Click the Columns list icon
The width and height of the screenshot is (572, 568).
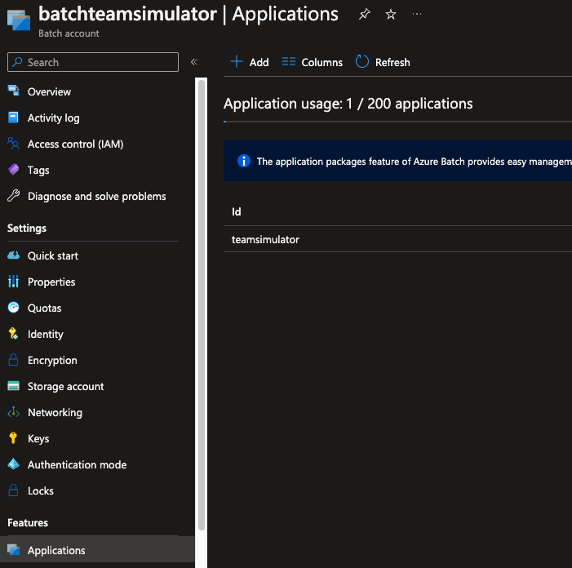(289, 61)
